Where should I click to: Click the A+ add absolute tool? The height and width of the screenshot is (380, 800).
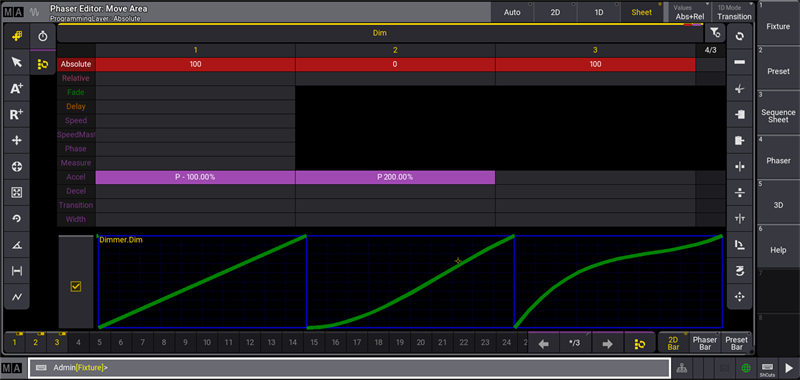point(17,88)
